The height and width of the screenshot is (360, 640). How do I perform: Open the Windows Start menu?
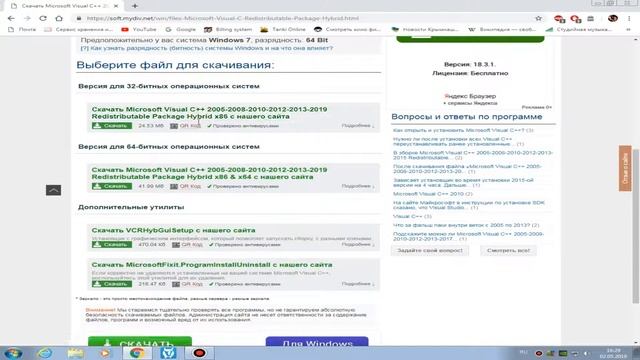click(13, 353)
